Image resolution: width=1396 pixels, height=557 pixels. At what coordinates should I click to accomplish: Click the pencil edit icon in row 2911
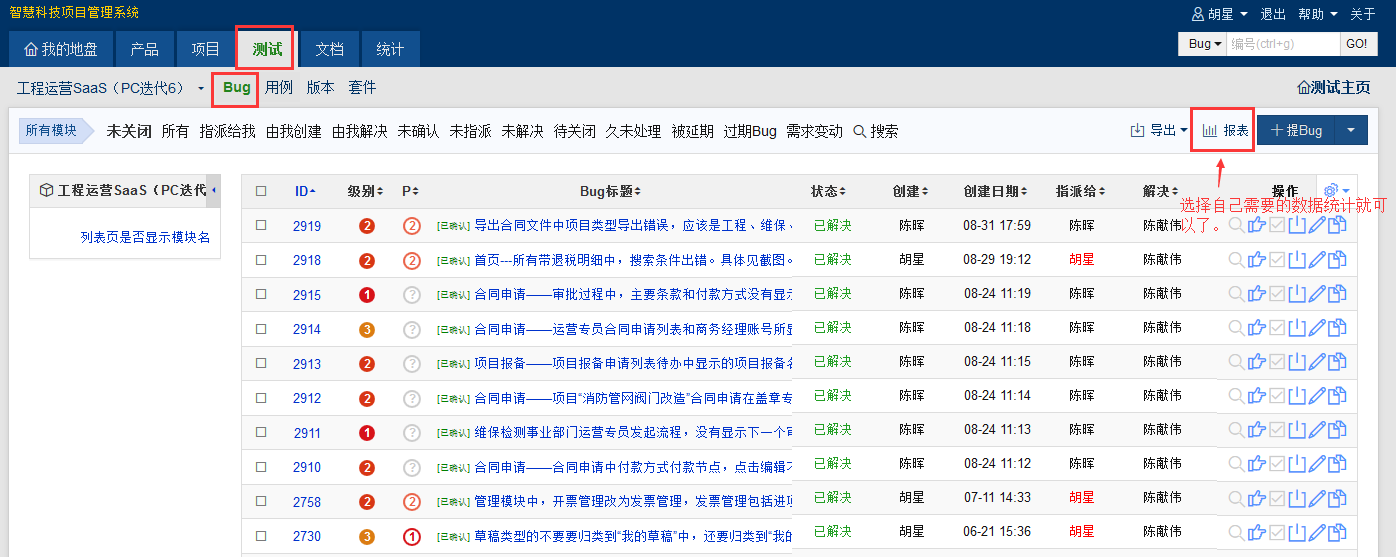1317,432
